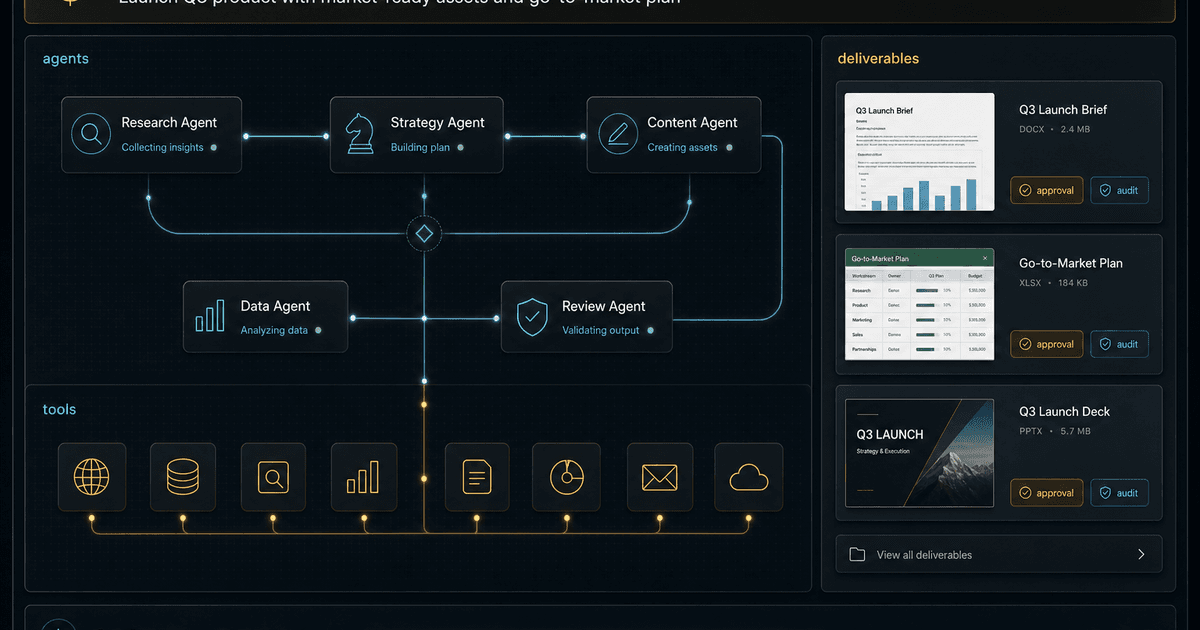Select the cloud tool icon
This screenshot has width=1200, height=630.
(749, 477)
